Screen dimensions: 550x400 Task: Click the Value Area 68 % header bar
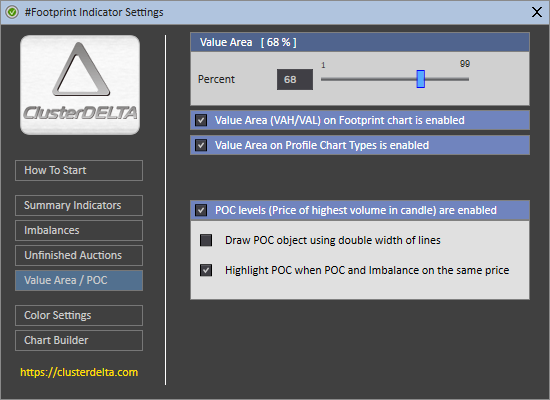click(360, 42)
